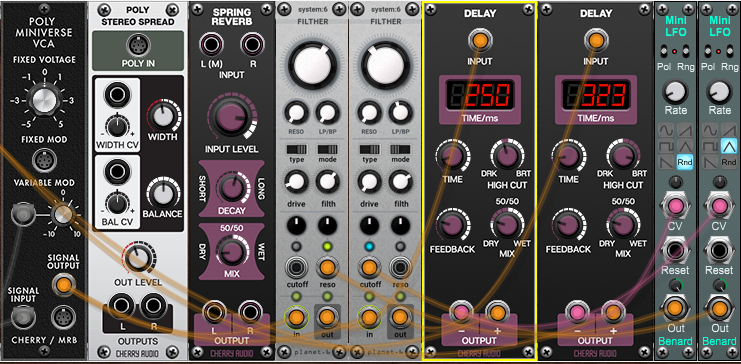Select the Rnd waveform on first Mini LFO

pyautogui.click(x=684, y=162)
